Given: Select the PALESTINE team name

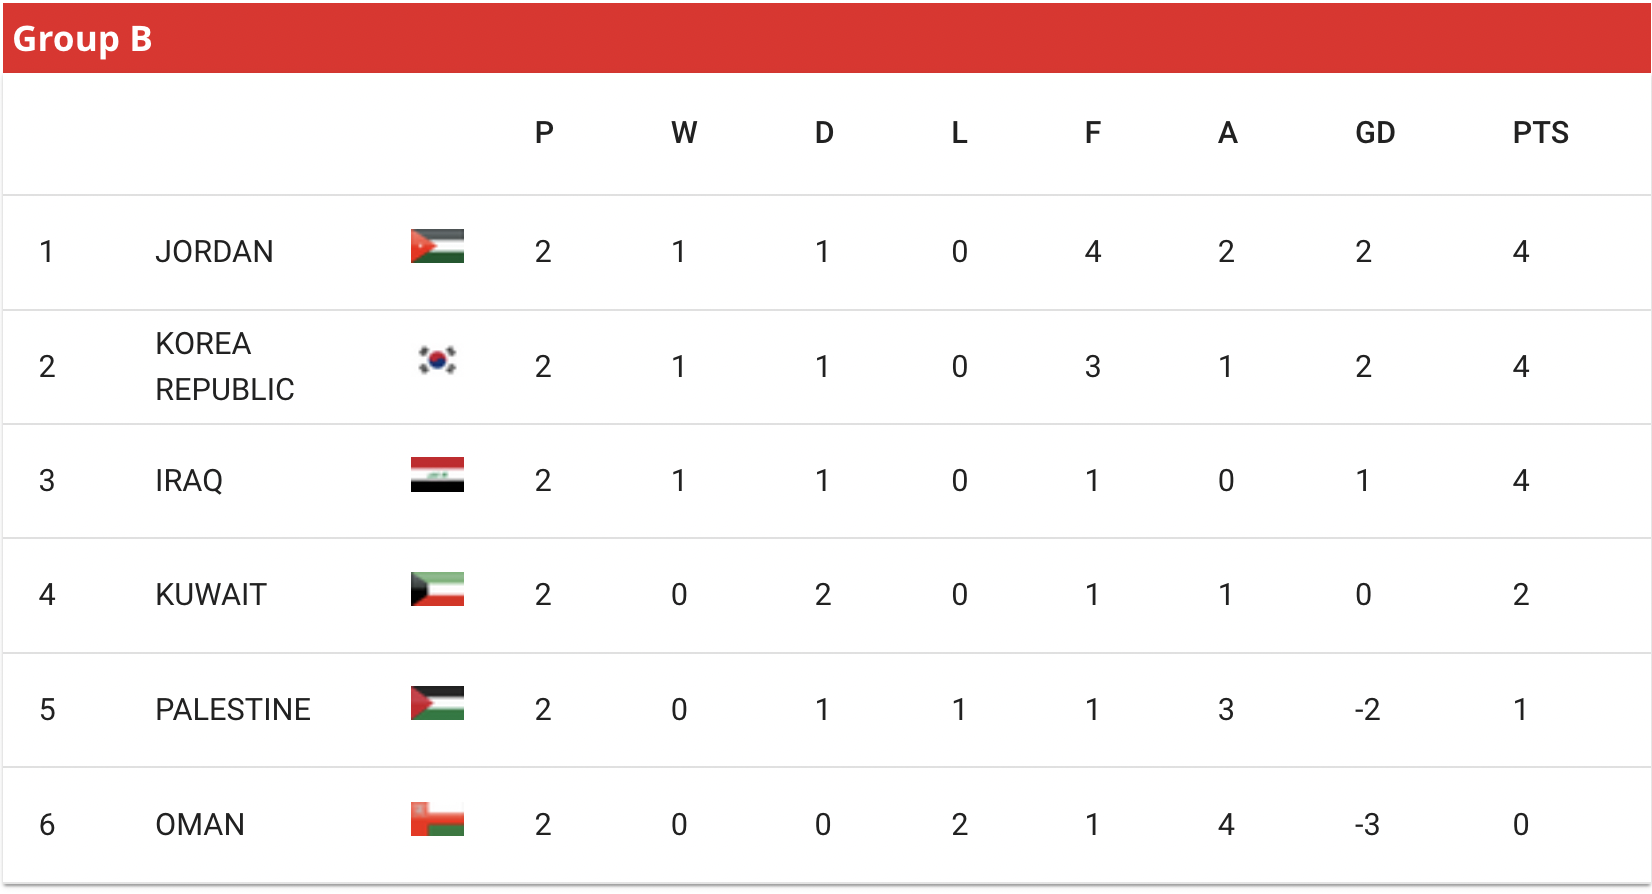Looking at the screenshot, I should click(x=233, y=709).
